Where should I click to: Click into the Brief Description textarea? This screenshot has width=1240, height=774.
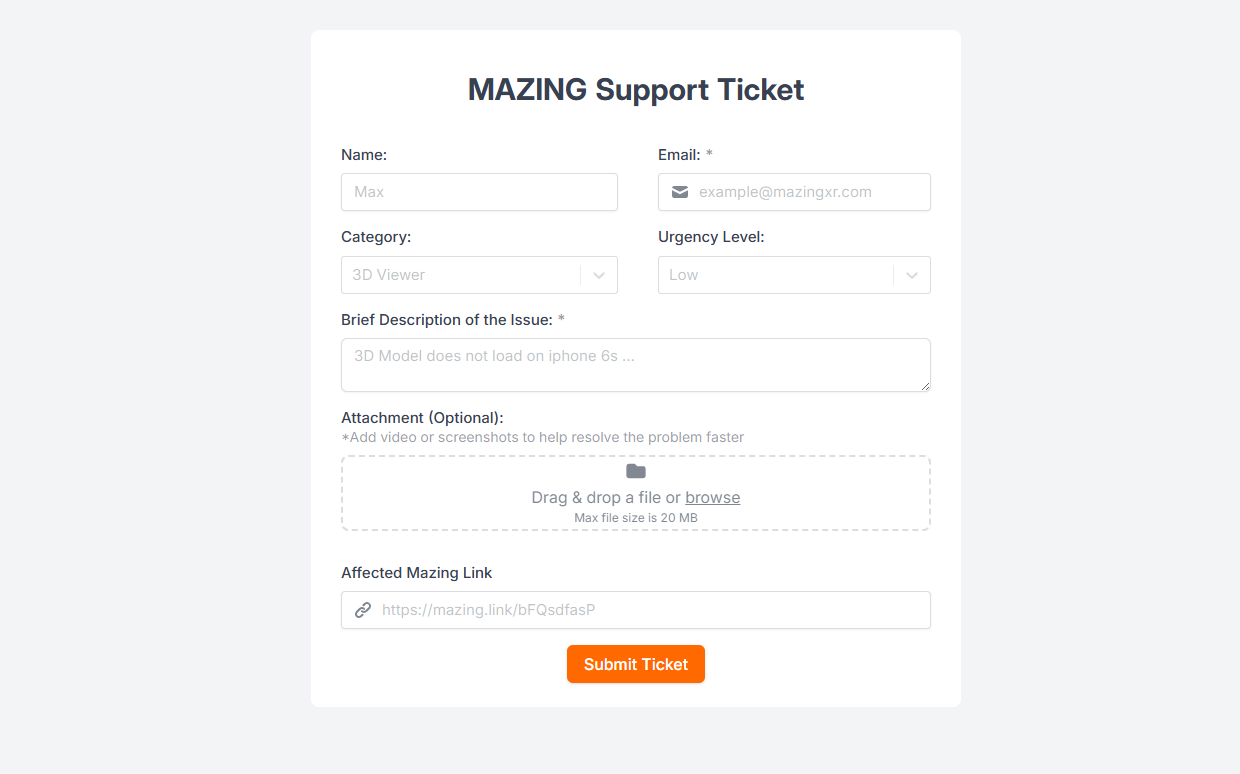point(635,365)
